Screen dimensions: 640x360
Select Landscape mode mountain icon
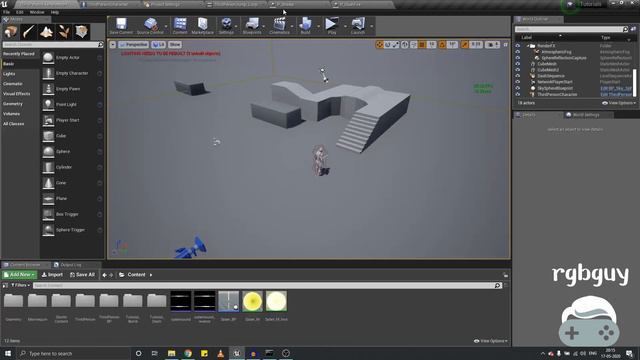[x=46, y=32]
